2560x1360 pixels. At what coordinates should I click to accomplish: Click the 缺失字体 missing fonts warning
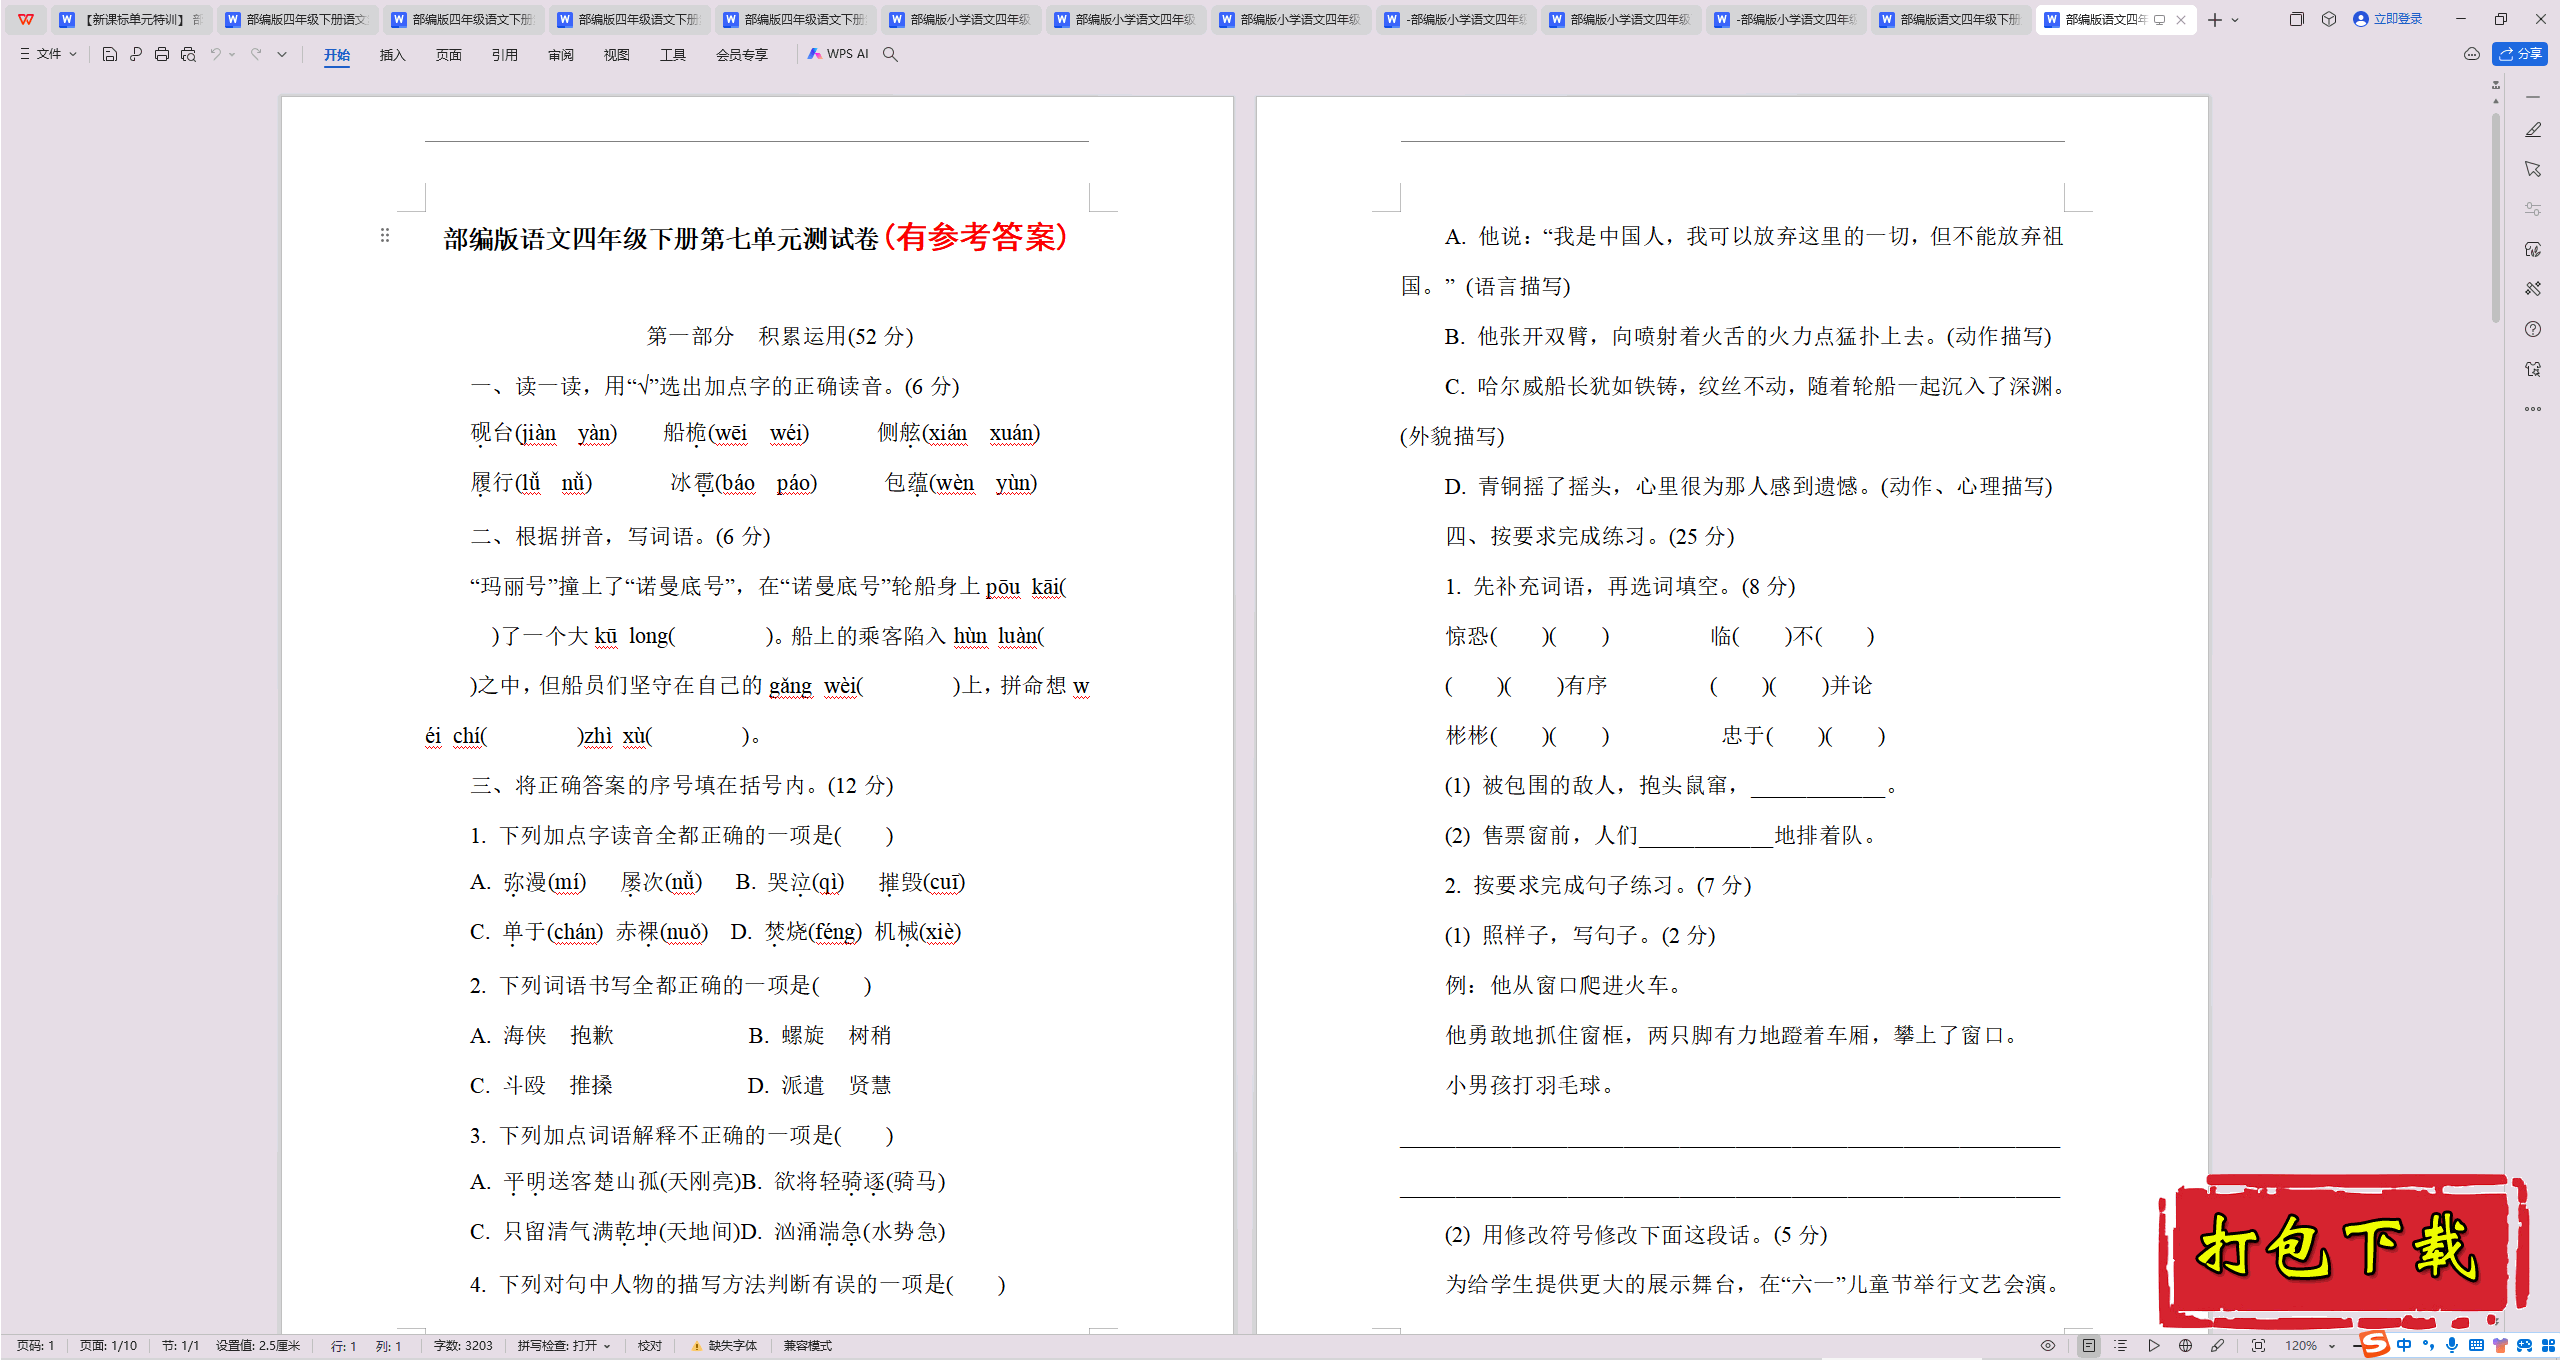pos(725,1346)
